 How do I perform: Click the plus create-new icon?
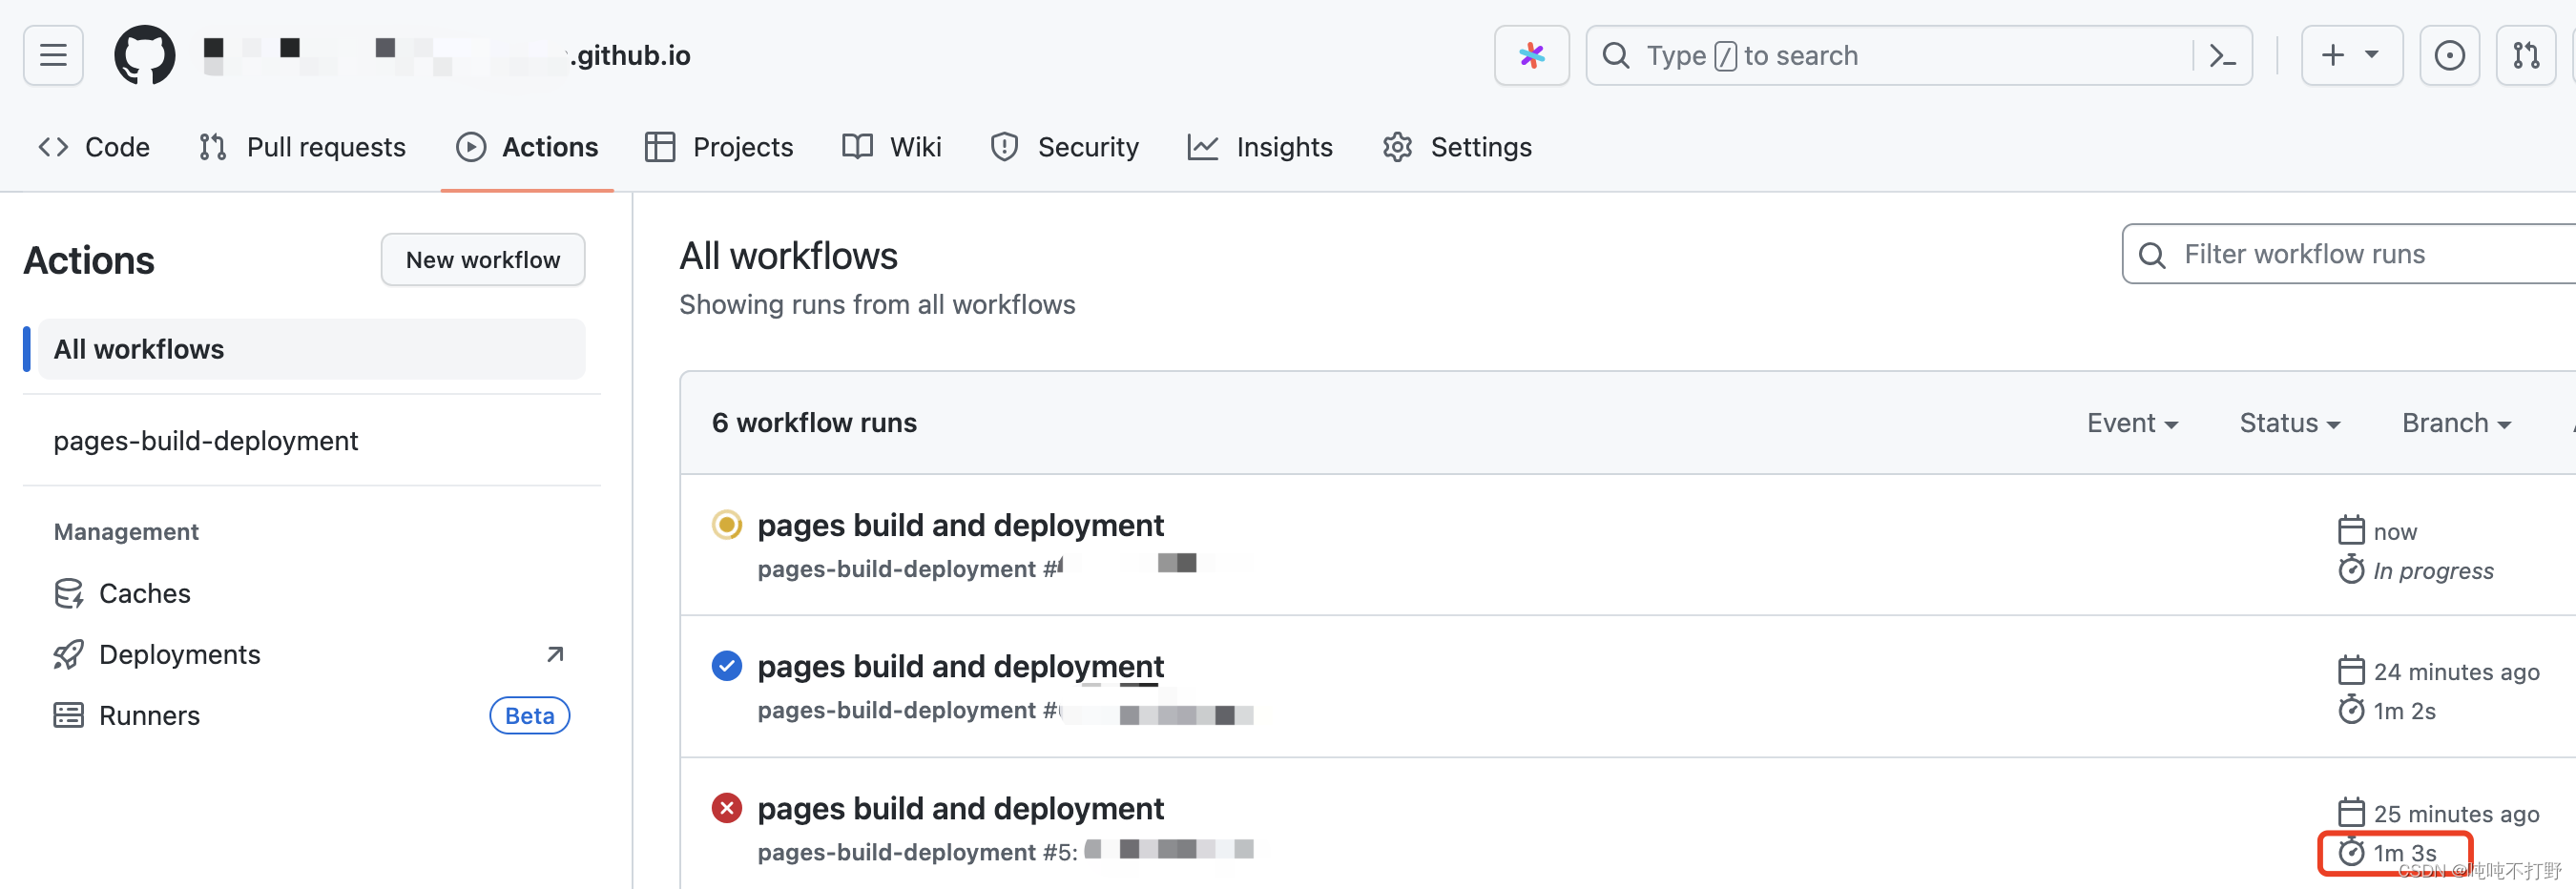[2332, 55]
